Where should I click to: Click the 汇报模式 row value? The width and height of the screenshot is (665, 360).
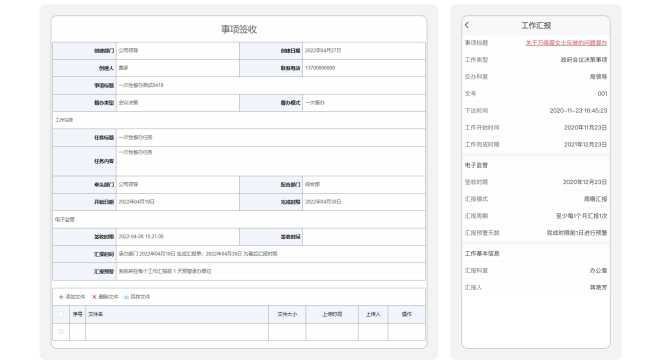click(595, 199)
